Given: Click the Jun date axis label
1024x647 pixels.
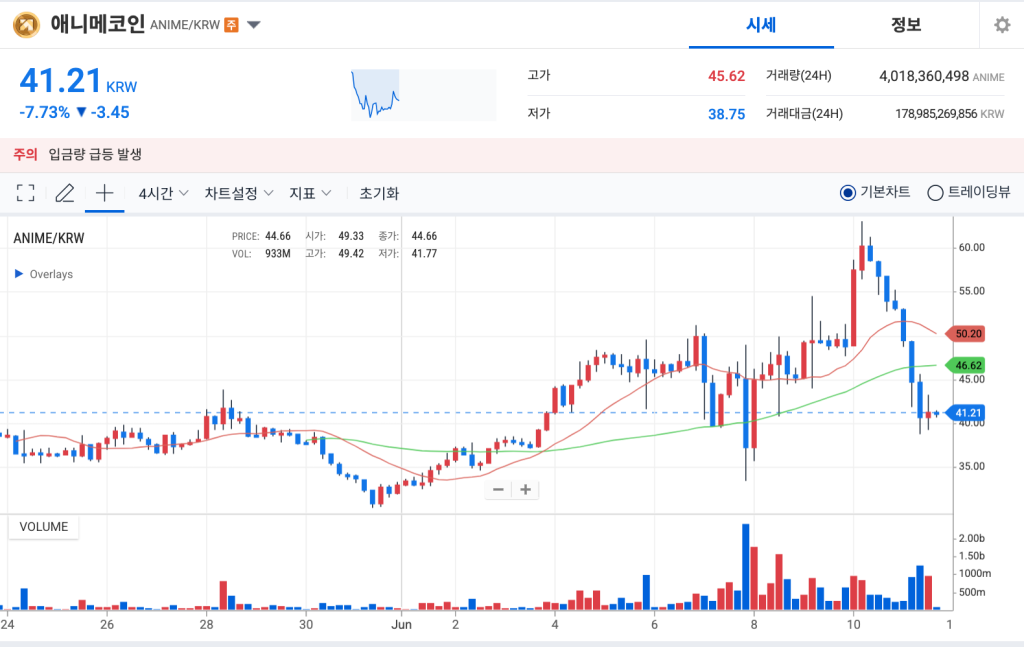Looking at the screenshot, I should coord(402,624).
